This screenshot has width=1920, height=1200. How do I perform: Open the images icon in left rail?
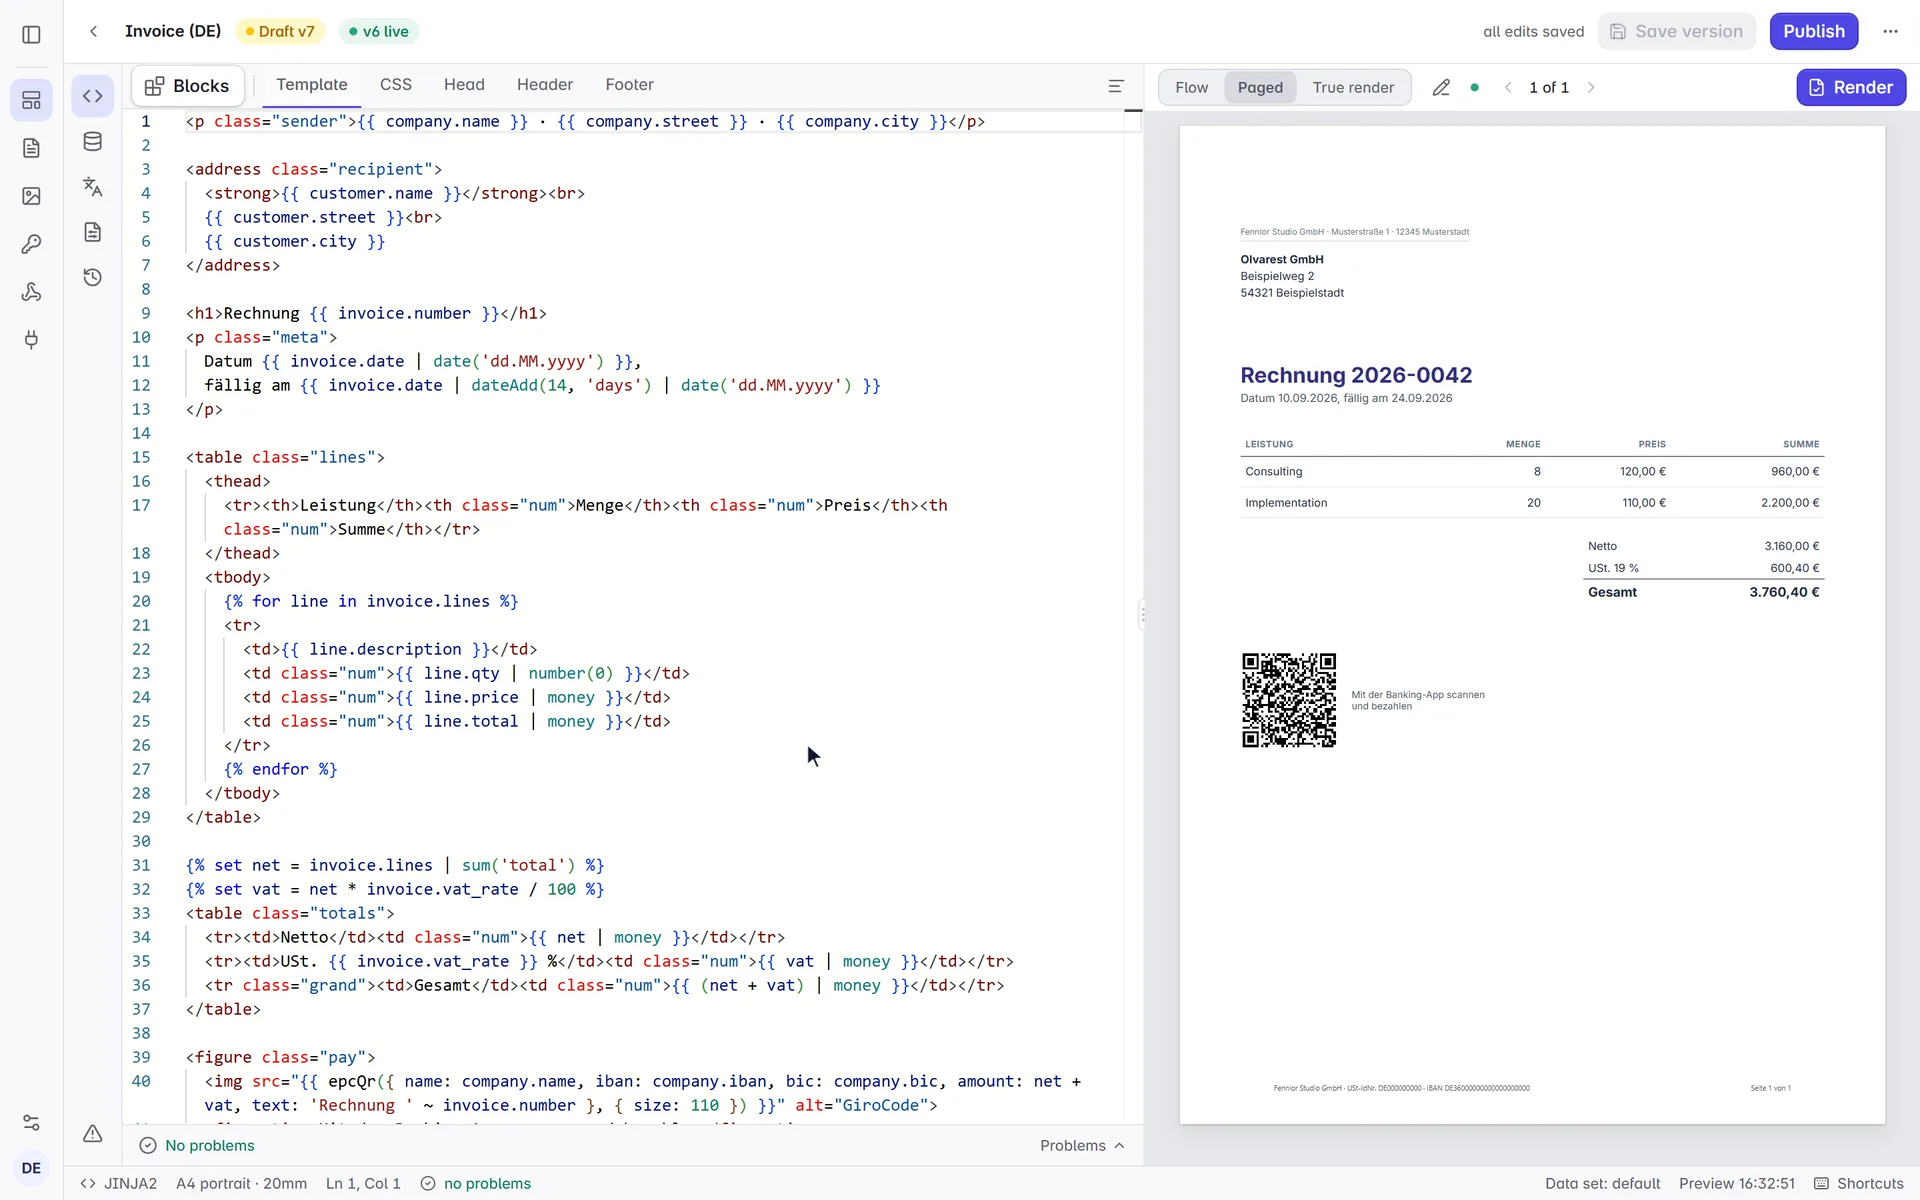[31, 196]
